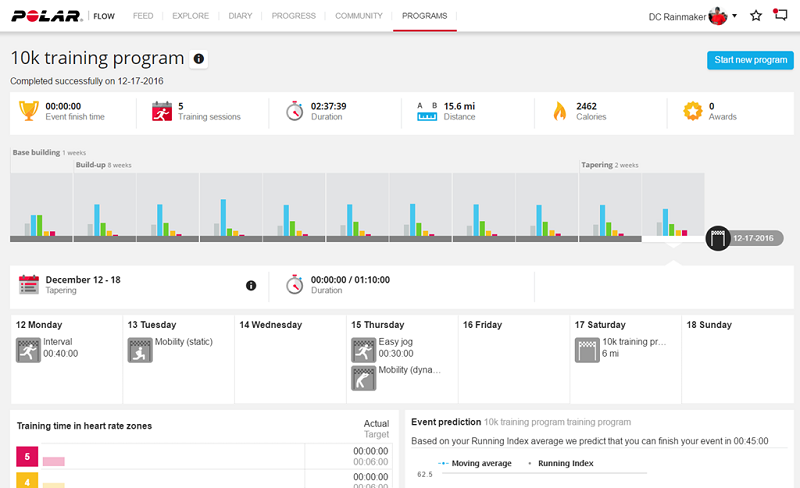Select the final Tapering week chart

tap(673, 207)
